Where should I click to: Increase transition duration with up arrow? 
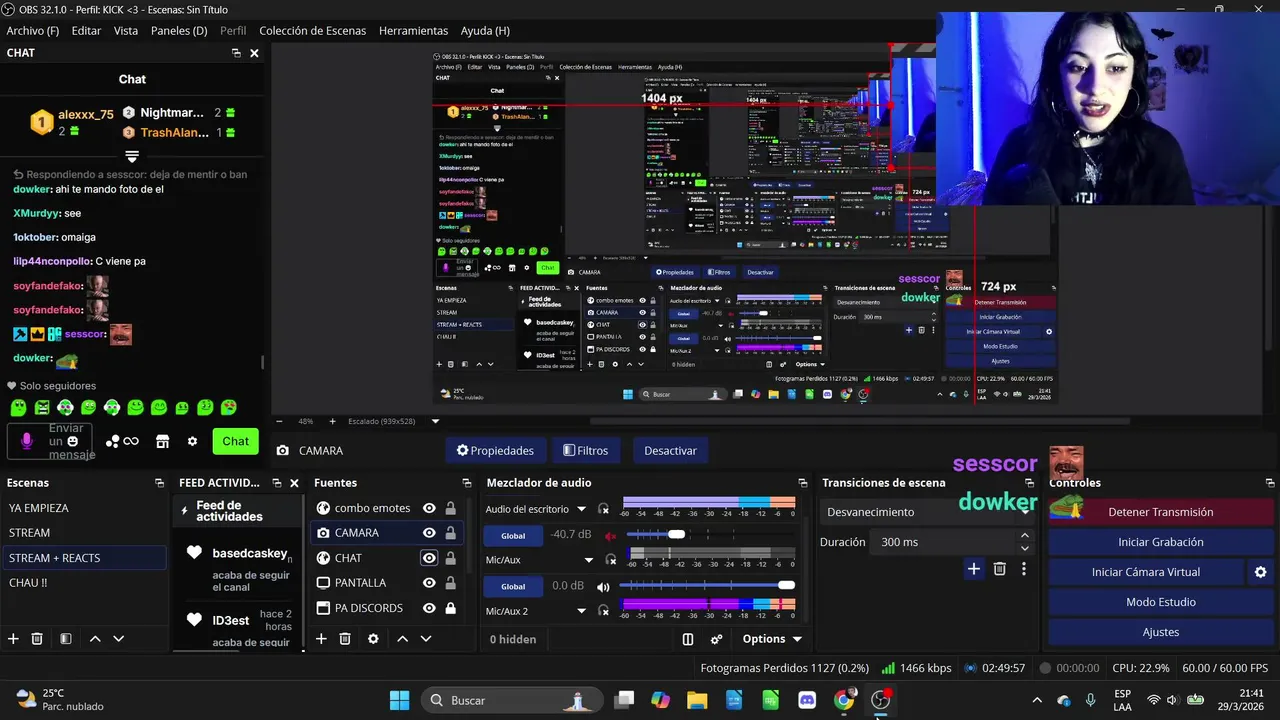click(x=1025, y=536)
